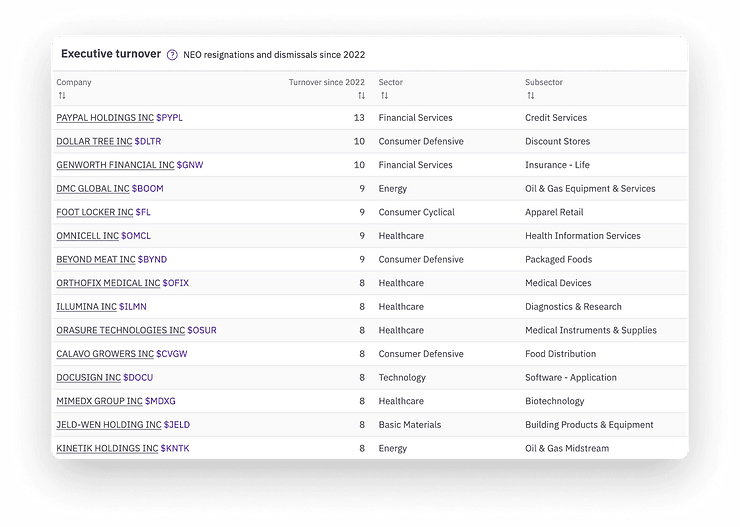Screen dimensions: 740x527
Task: Click the Executive turnover heading
Action: 111,54
